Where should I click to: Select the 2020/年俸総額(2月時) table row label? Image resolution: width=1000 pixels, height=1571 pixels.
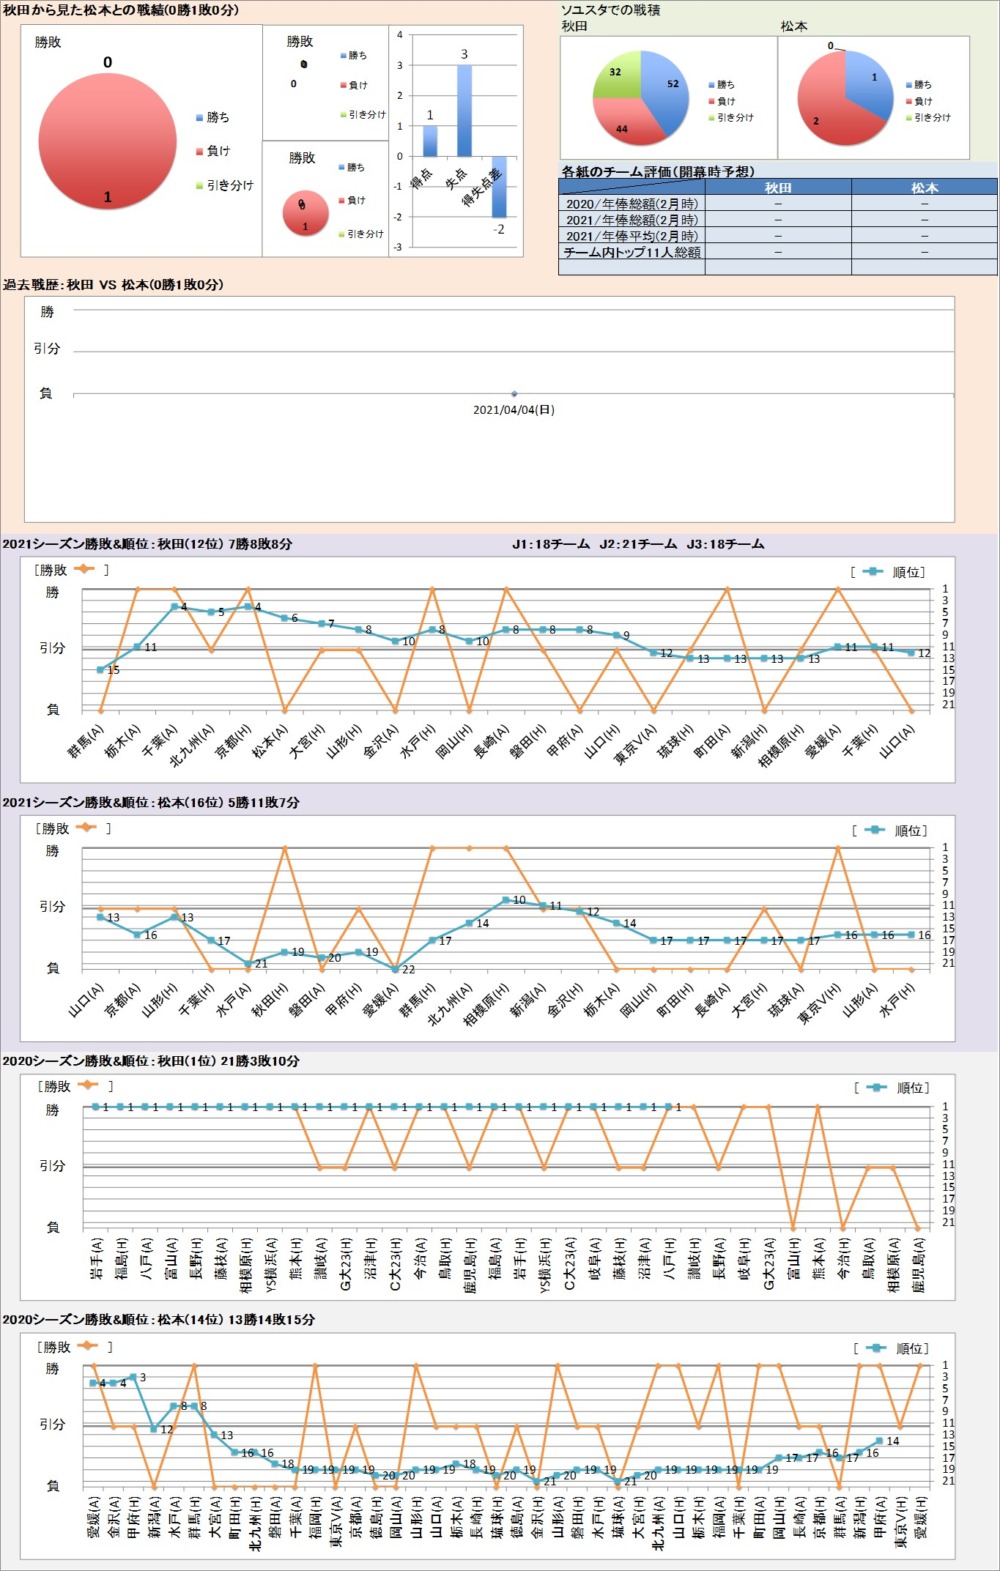632,203
